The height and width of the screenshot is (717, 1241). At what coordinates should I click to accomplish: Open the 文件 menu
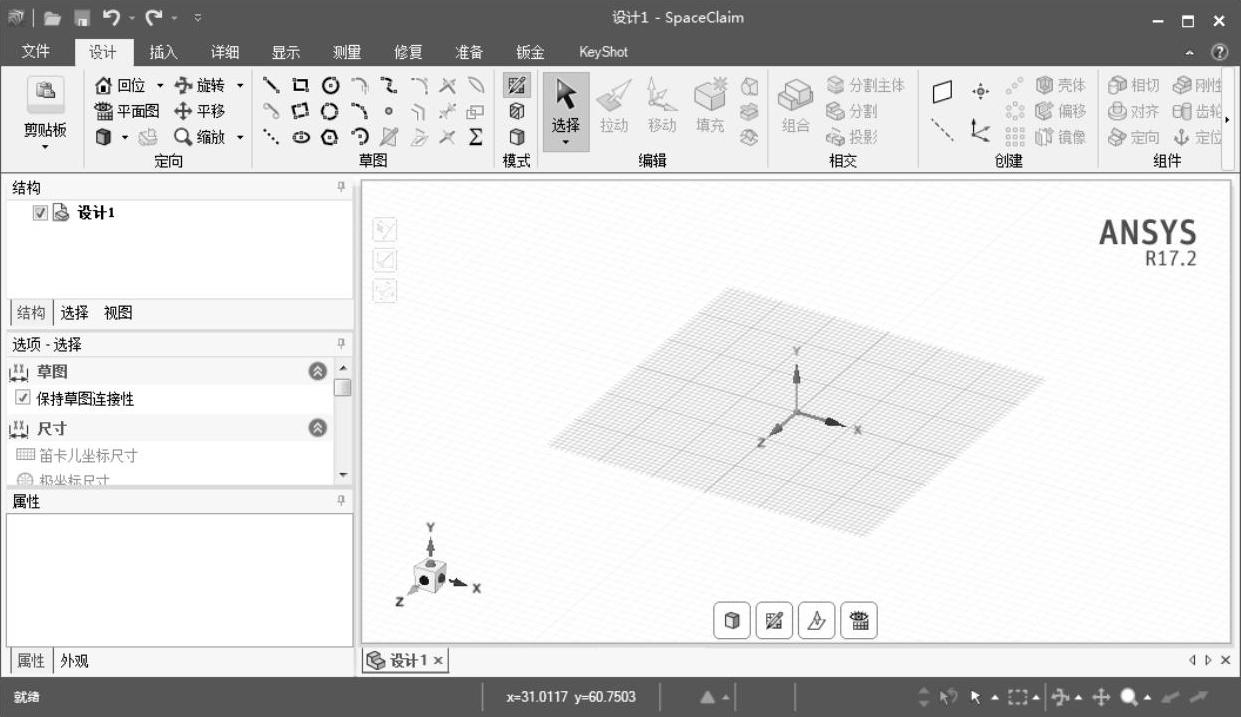point(36,52)
